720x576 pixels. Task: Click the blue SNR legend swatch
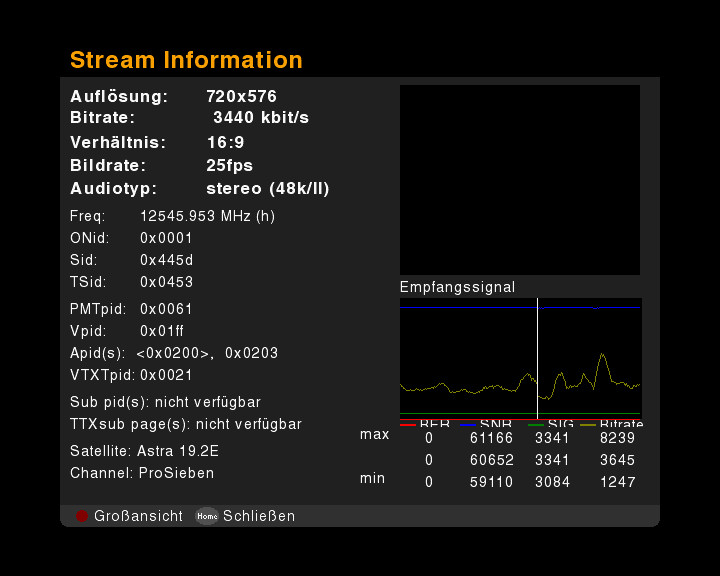point(467,425)
